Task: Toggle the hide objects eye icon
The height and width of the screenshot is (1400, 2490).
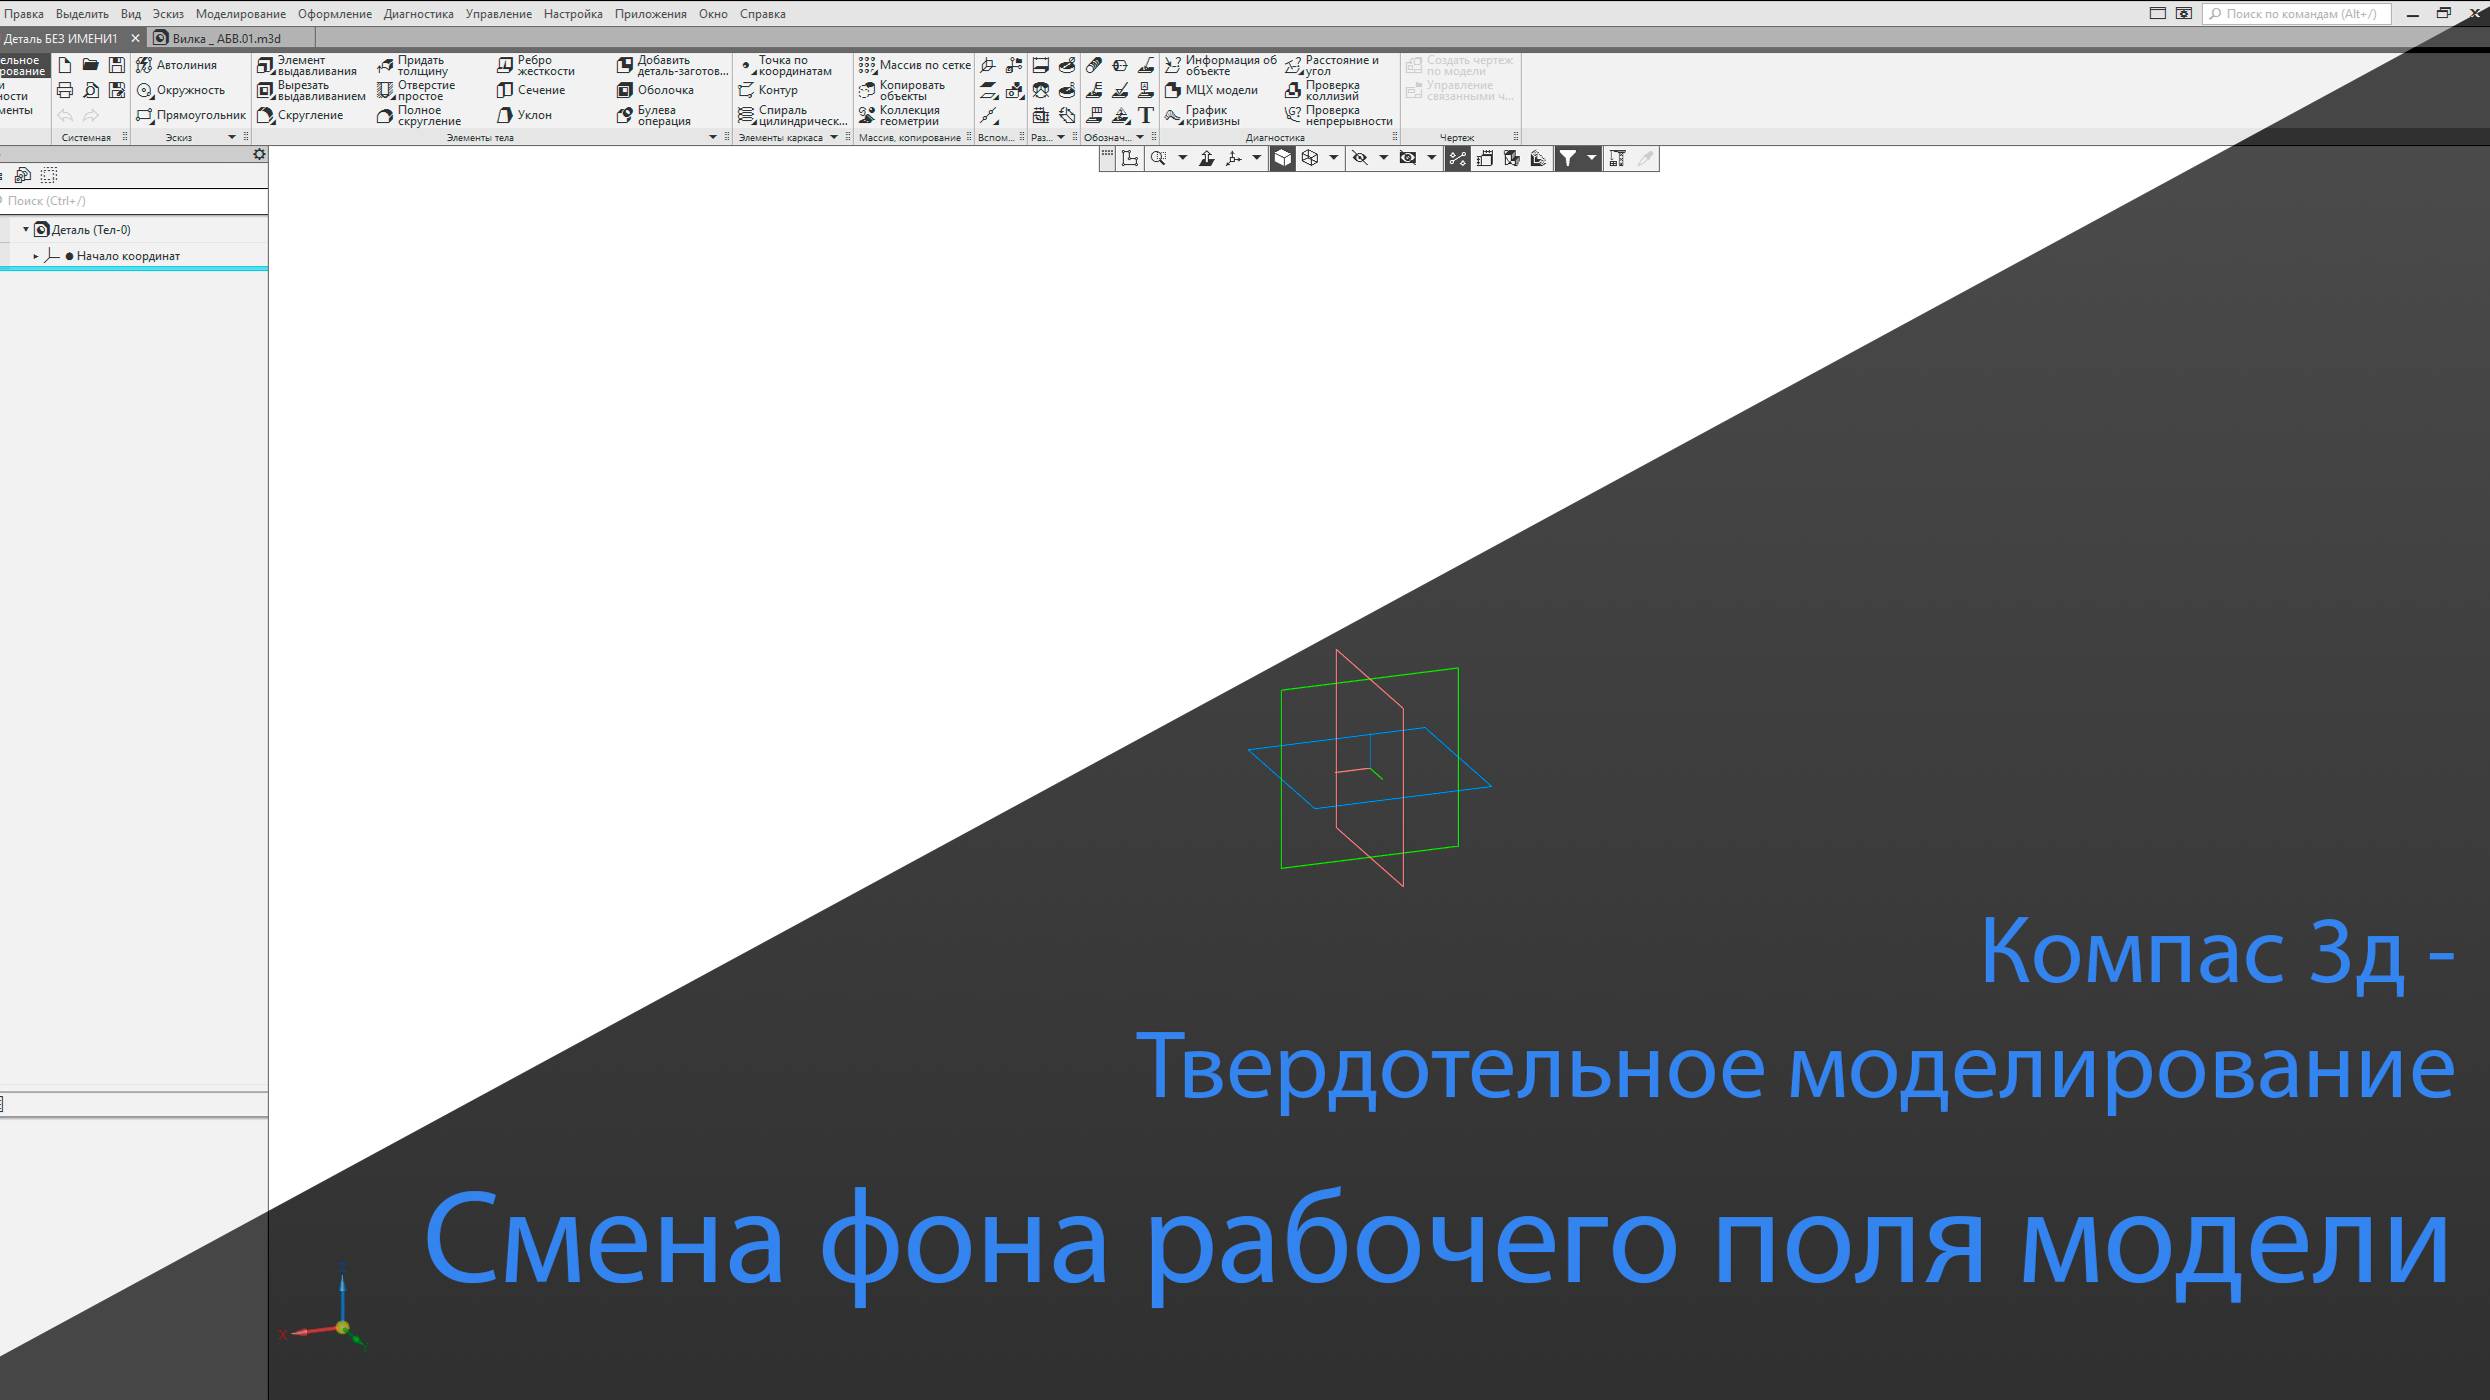Action: coord(1359,158)
